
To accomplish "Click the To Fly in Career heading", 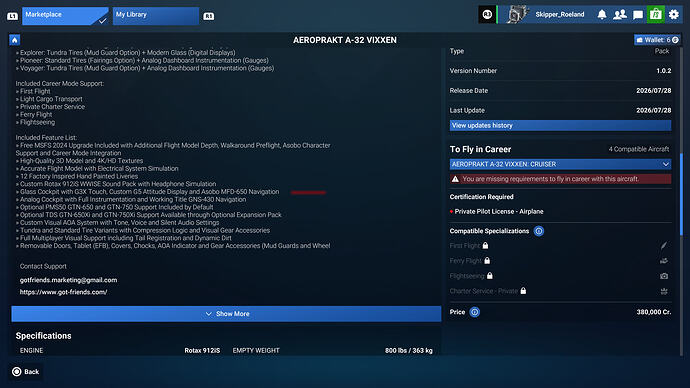I will pos(480,149).
